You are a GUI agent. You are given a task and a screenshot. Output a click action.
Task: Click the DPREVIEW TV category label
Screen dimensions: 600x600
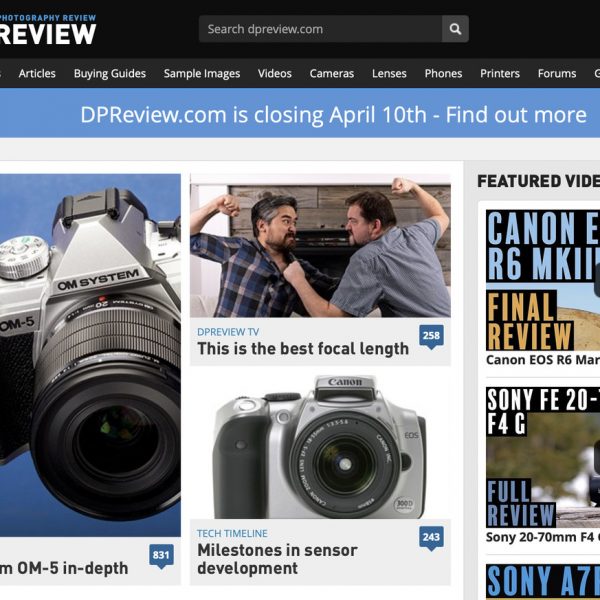point(228,332)
